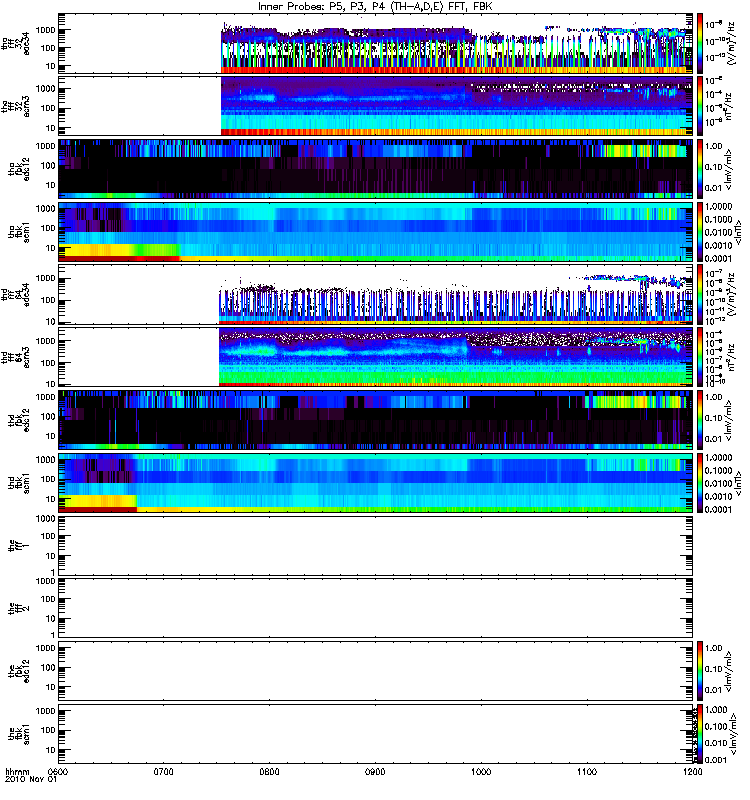The width and height of the screenshot is (750, 800).
Task: Click the empty 'the fbk edc12' panel
Action: point(376,671)
